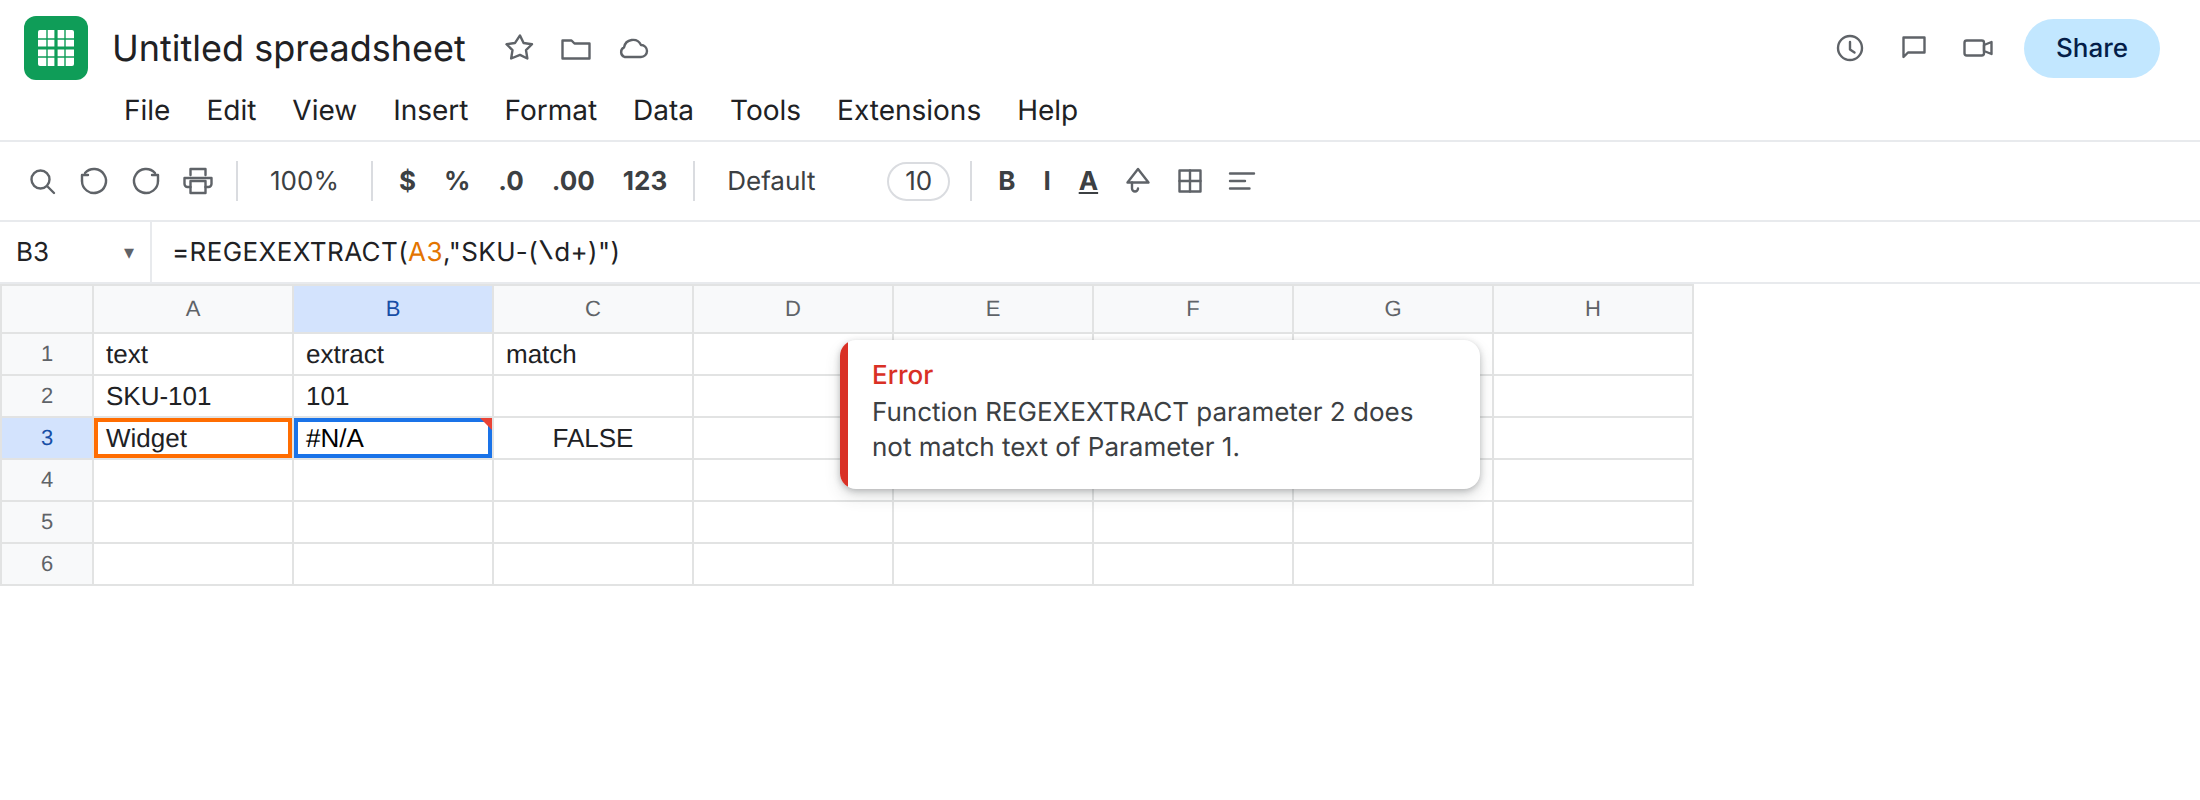Select row 3 header

point(47,438)
